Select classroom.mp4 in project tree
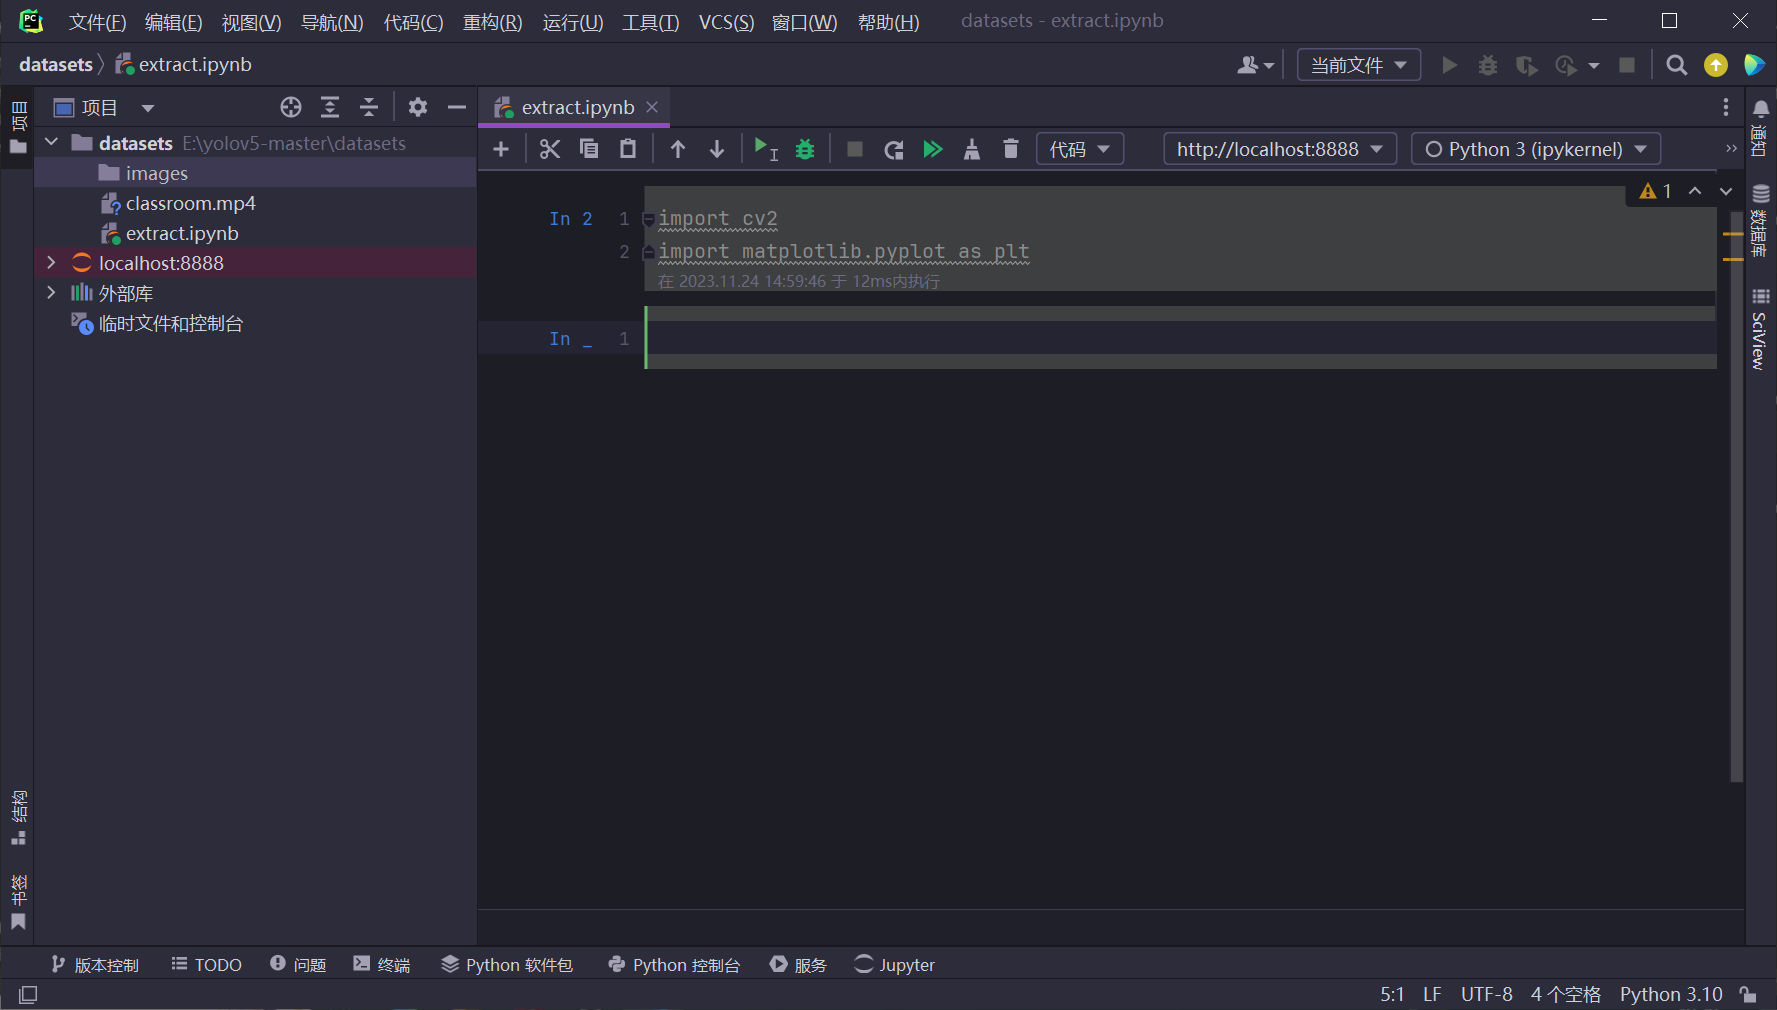Image resolution: width=1777 pixels, height=1010 pixels. tap(190, 203)
